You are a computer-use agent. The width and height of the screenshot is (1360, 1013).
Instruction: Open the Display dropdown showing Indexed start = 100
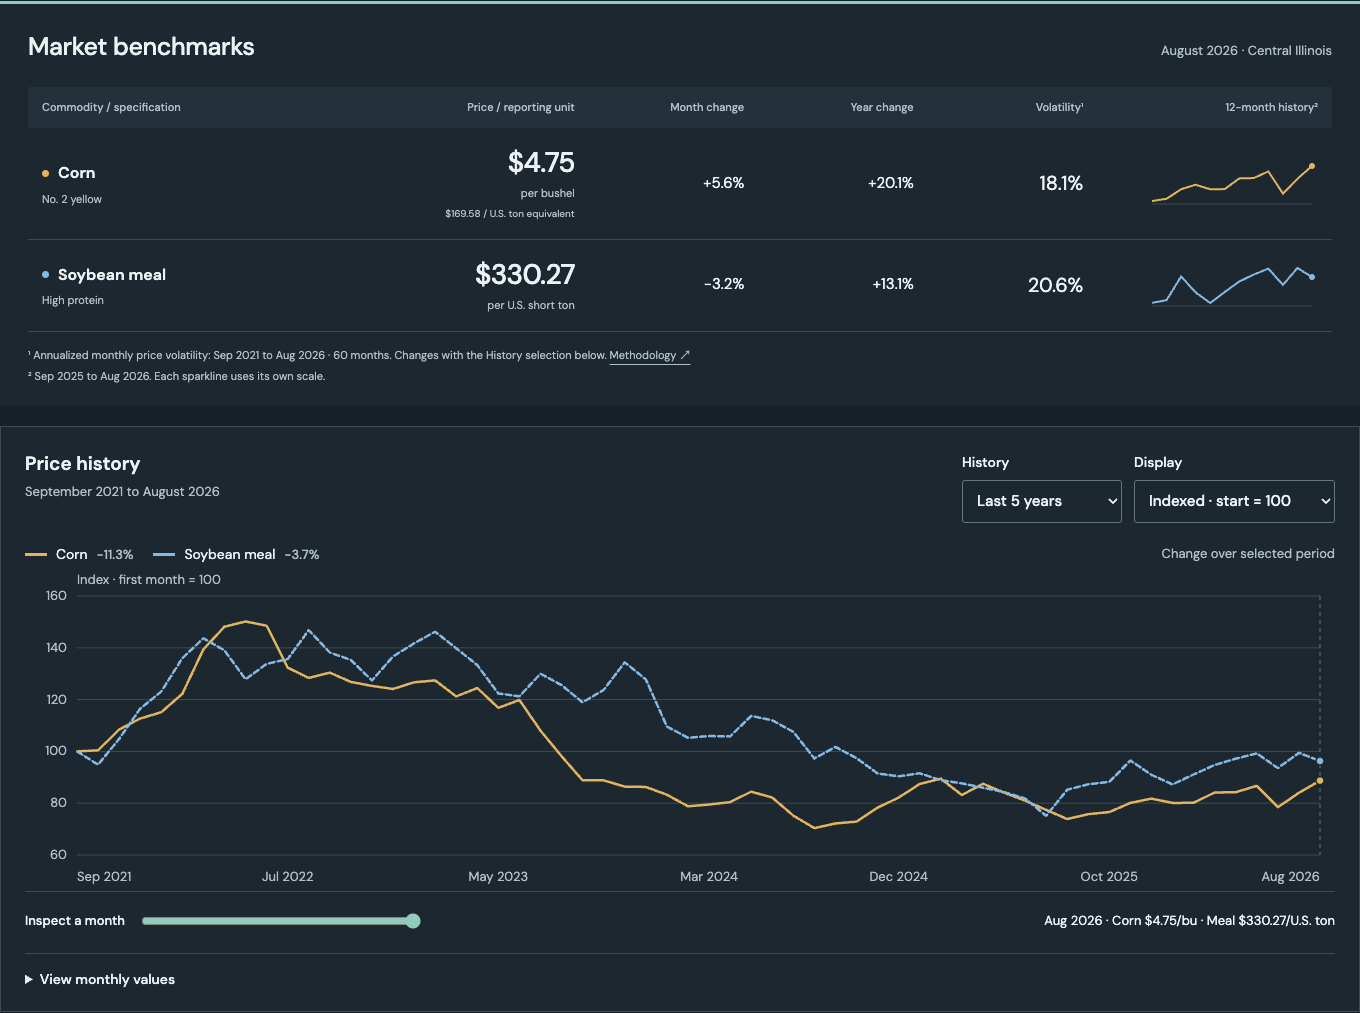point(1234,501)
